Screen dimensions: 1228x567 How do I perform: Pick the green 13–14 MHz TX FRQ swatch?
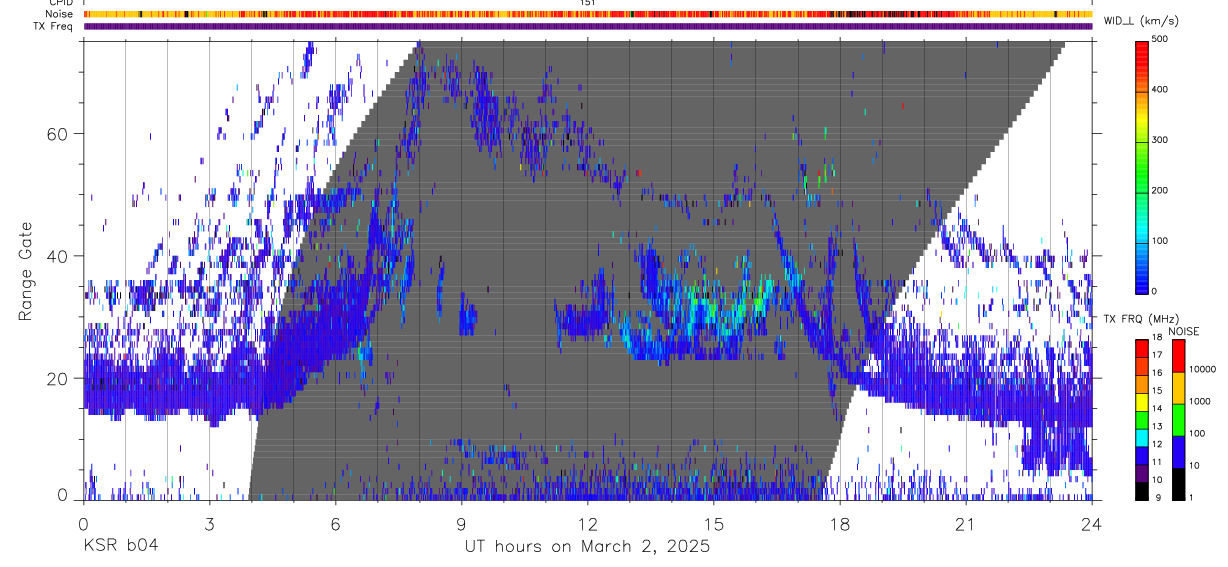tap(1142, 419)
